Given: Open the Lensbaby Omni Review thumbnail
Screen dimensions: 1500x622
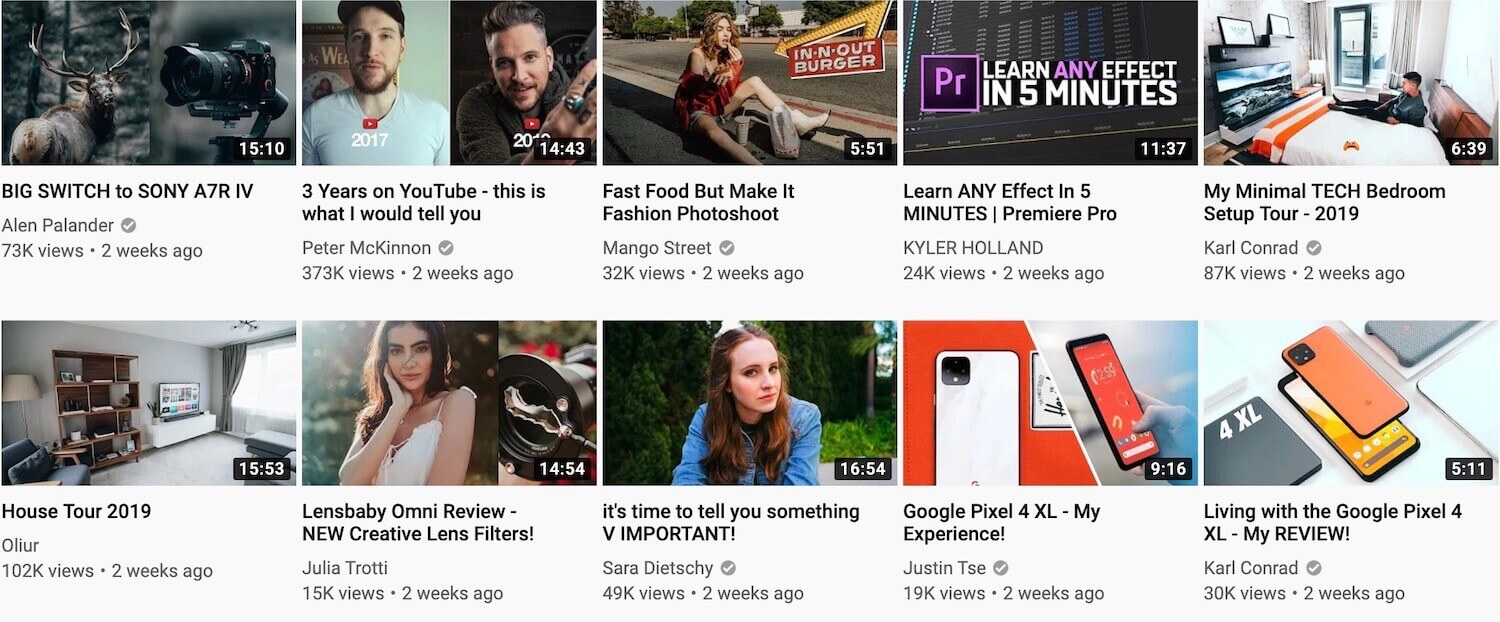Looking at the screenshot, I should pos(449,403).
